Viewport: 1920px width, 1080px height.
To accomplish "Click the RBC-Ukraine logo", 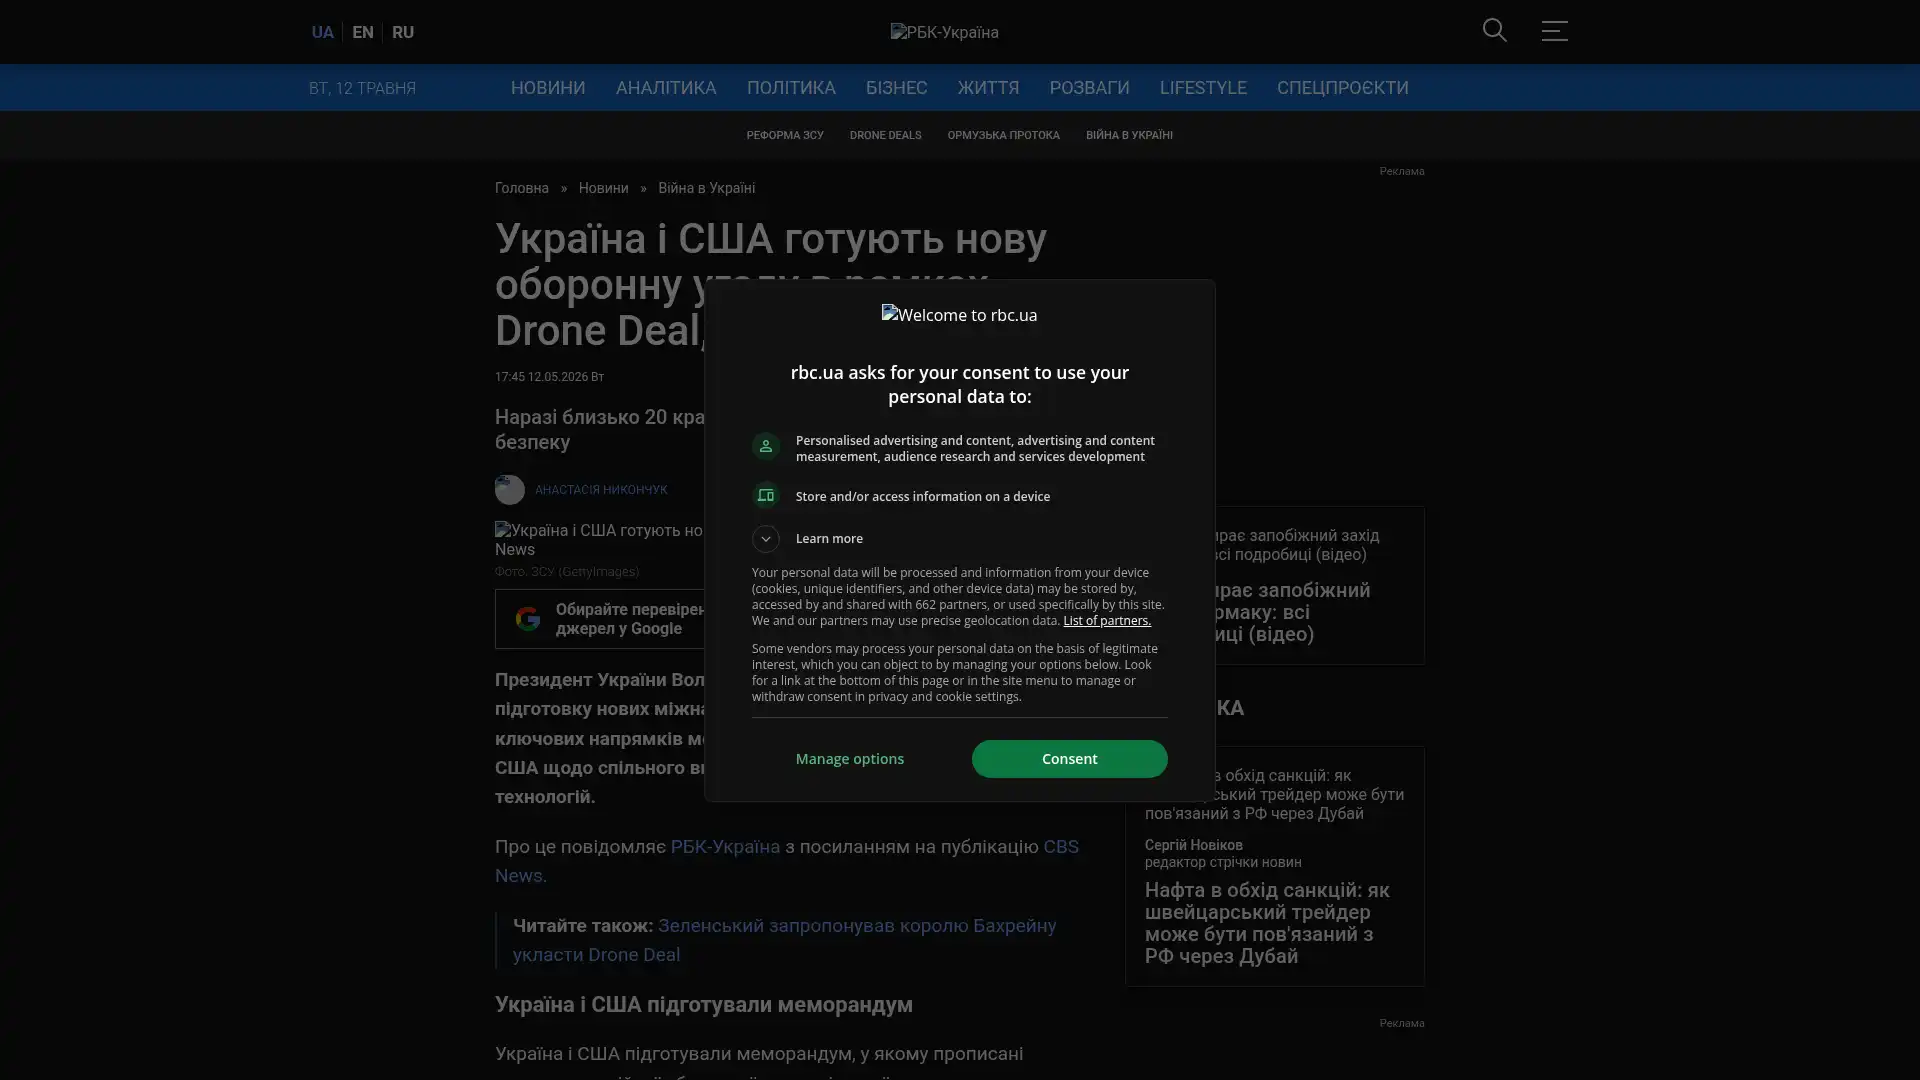I will (x=944, y=32).
